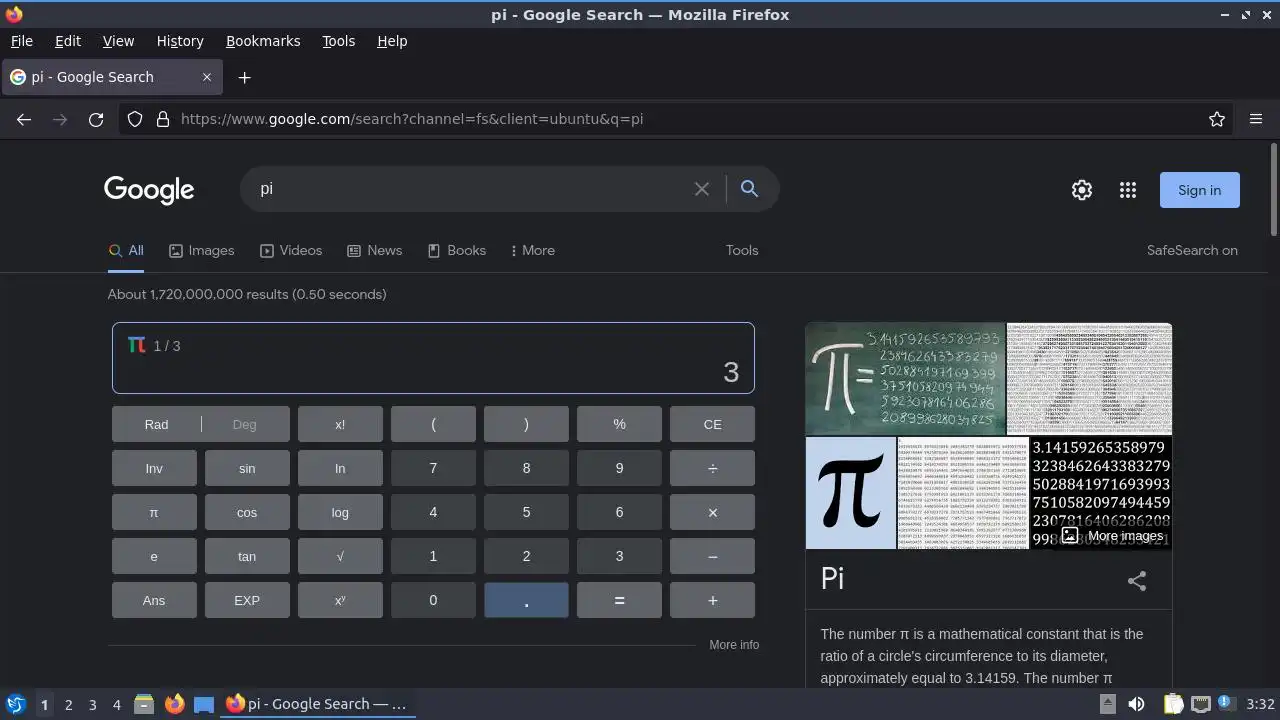Open SafeSearch on settings
Image resolution: width=1280 pixels, height=720 pixels.
1192,251
